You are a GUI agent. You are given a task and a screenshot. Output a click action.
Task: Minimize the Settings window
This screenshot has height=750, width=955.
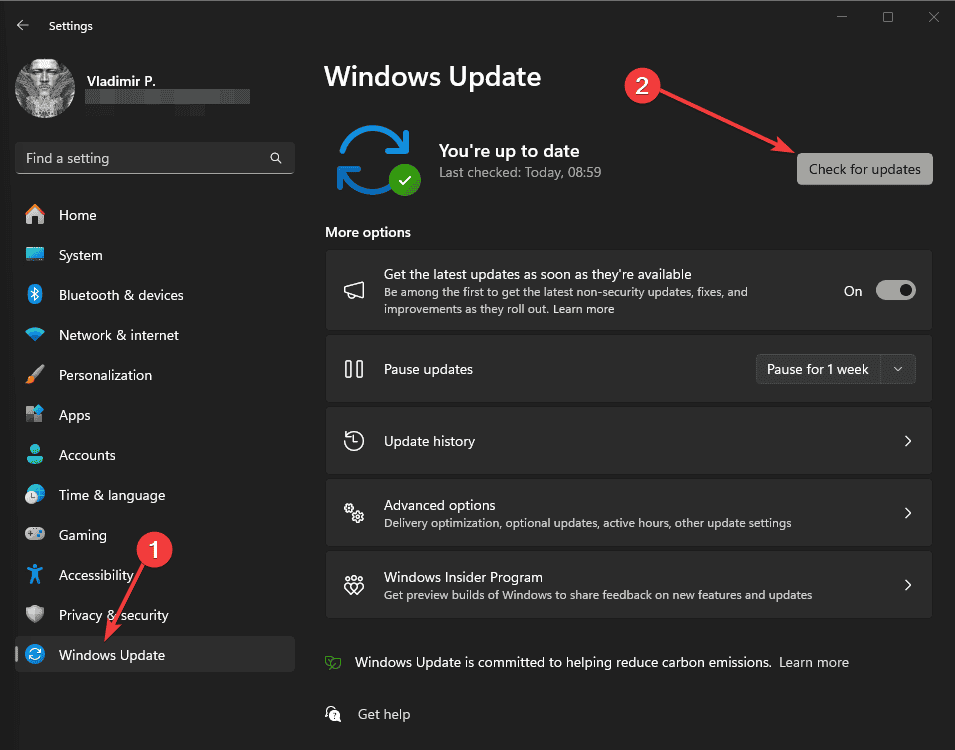[842, 17]
